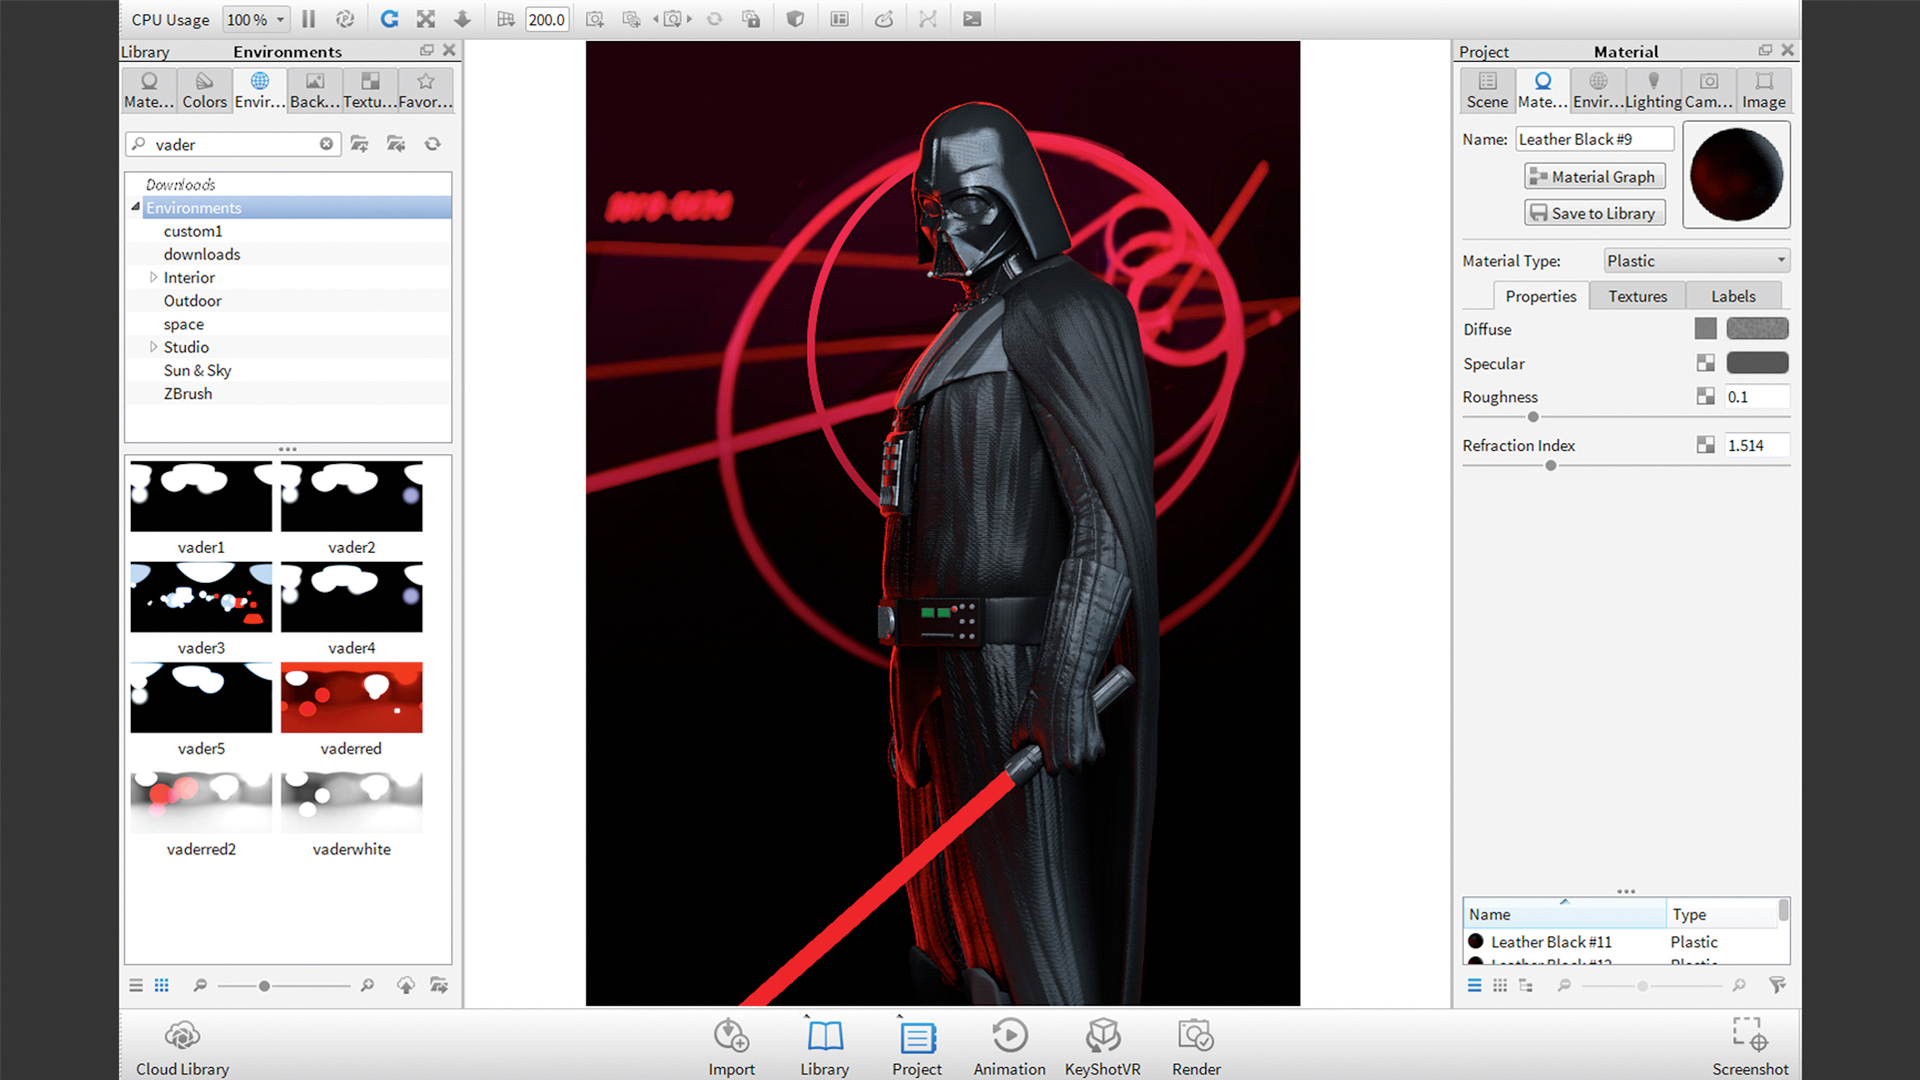
Task: Switch project materials to tree view
Action: click(x=1526, y=985)
